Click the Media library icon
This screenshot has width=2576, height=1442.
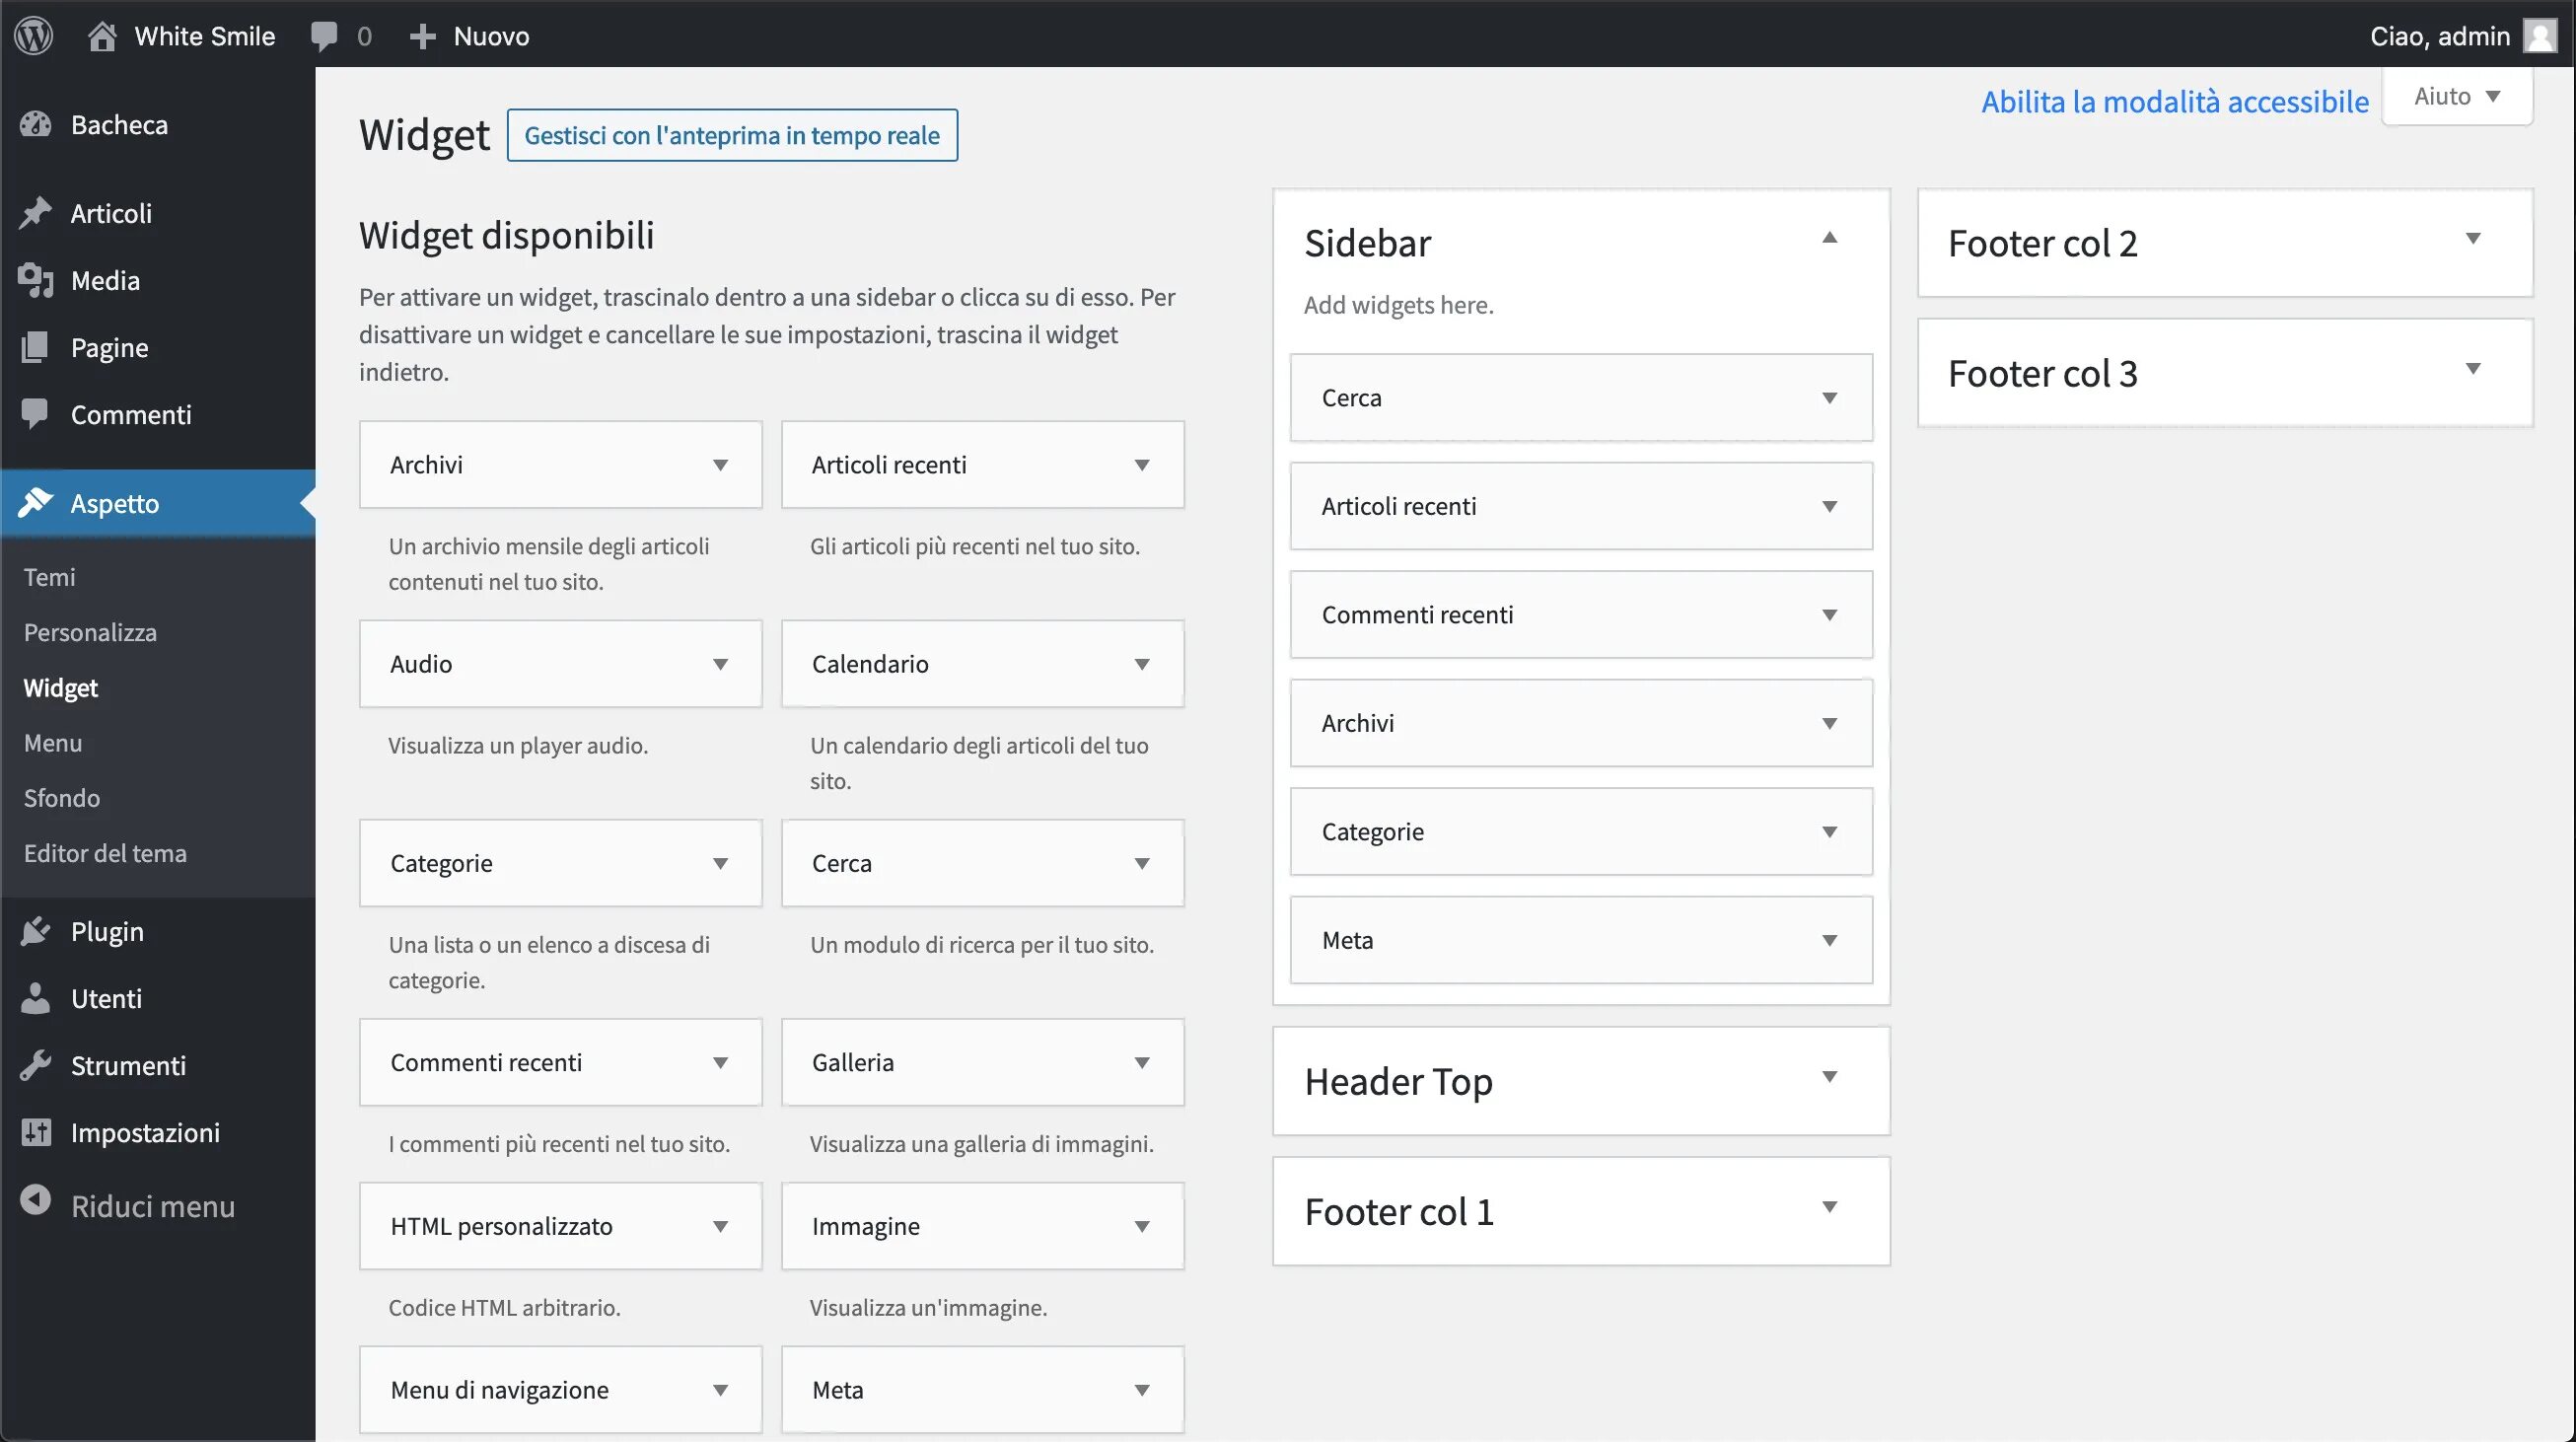pos(36,279)
